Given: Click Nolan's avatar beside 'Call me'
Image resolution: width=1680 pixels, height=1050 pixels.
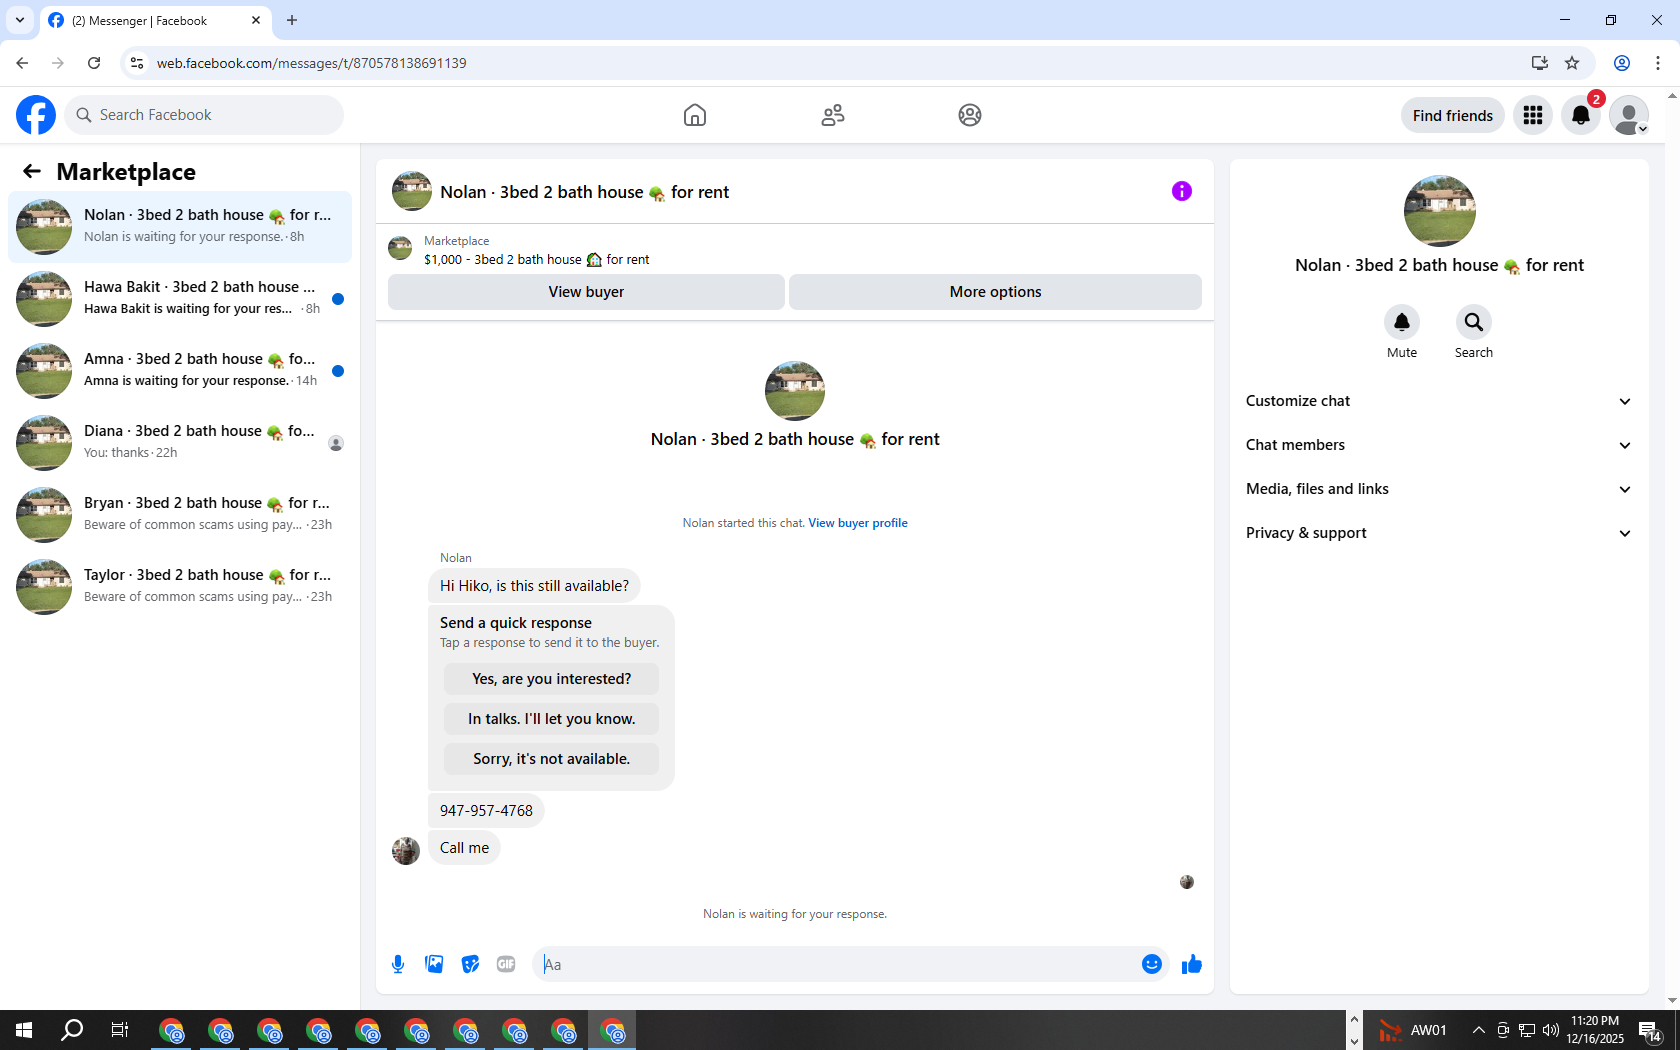Looking at the screenshot, I should click(x=406, y=851).
